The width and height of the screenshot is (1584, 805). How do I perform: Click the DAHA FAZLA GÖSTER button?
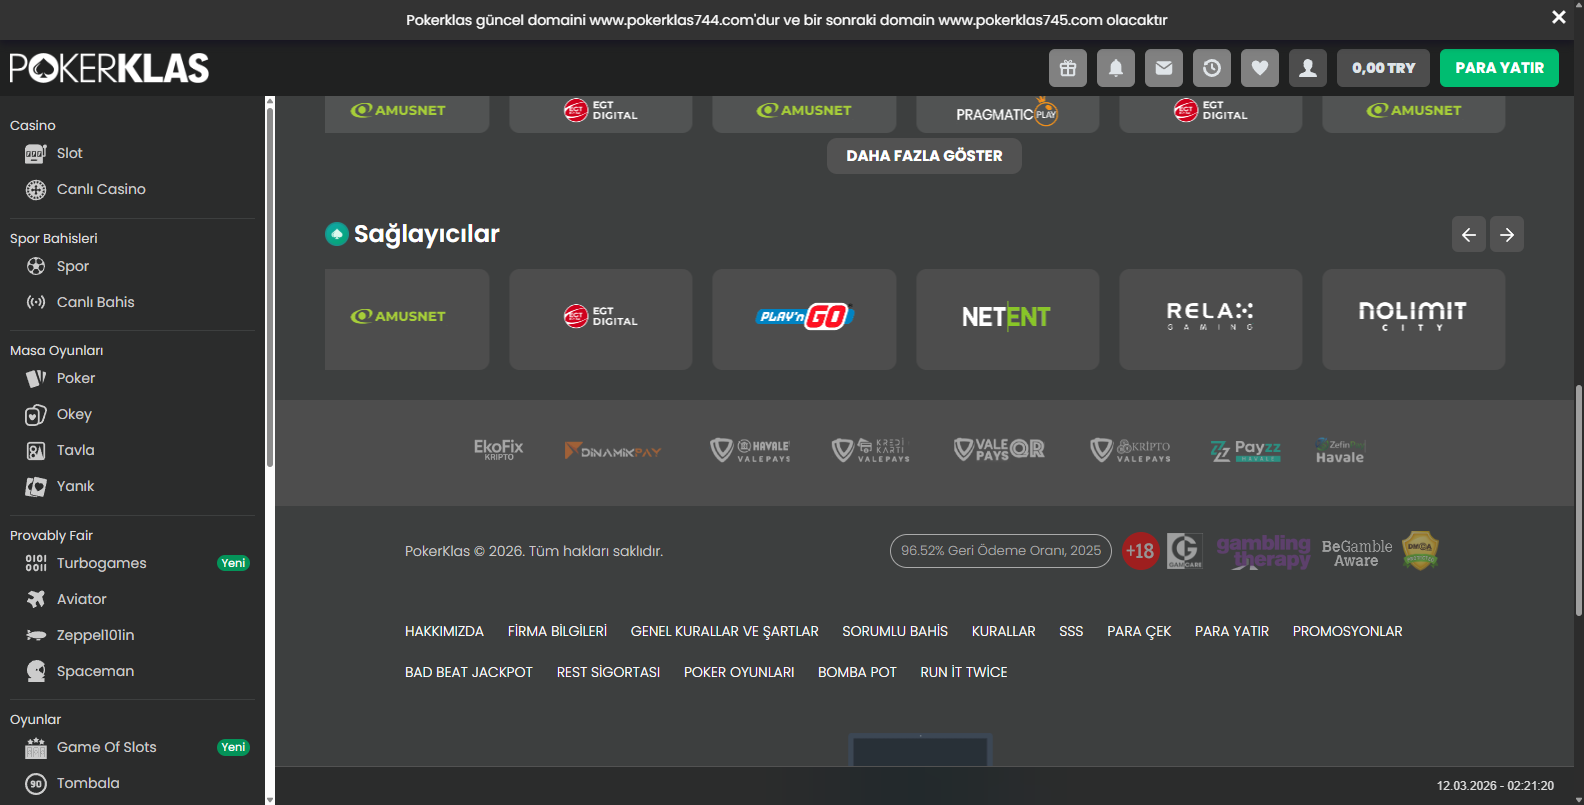click(924, 156)
